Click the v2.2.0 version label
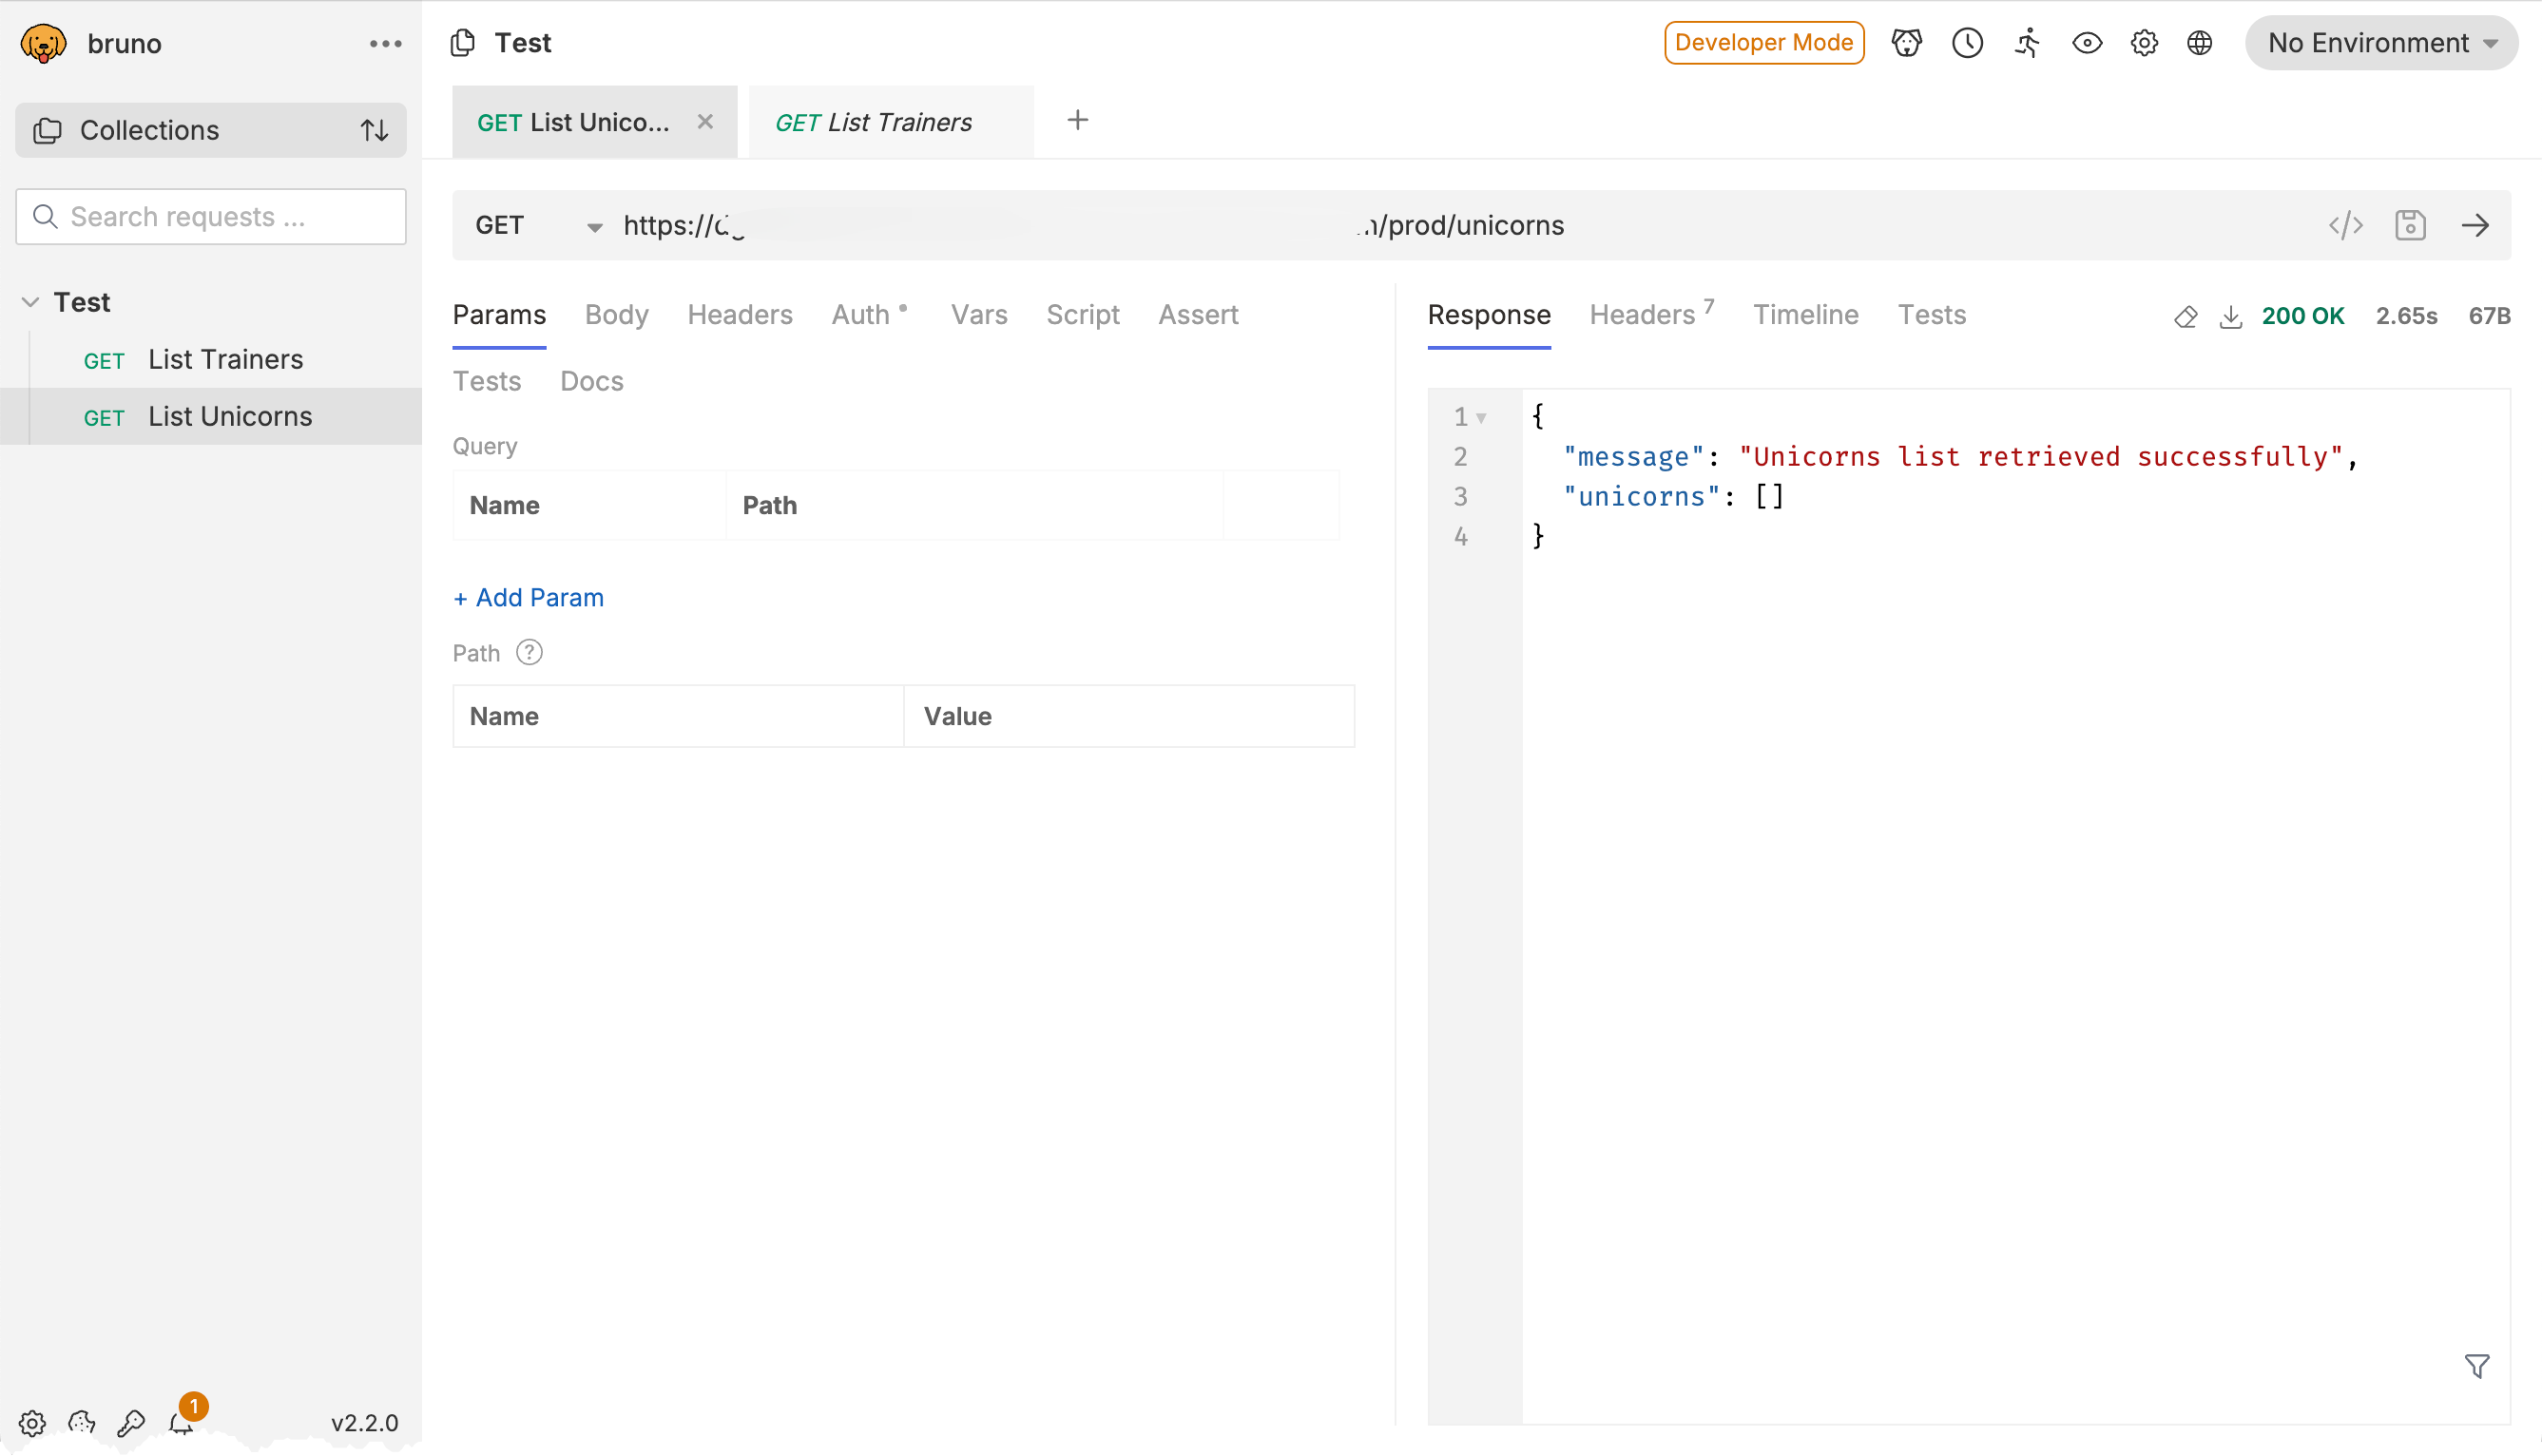 tap(364, 1422)
